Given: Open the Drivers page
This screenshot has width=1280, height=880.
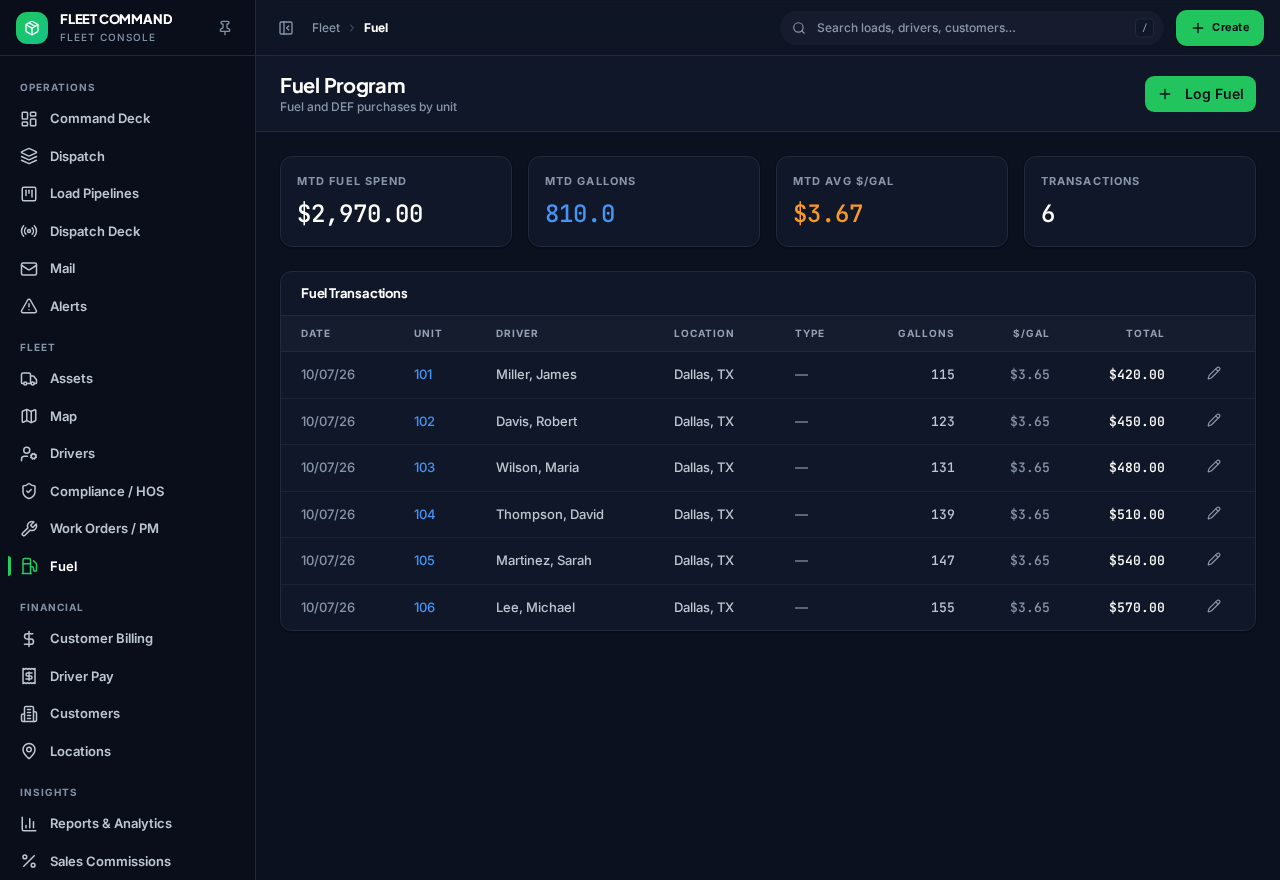Looking at the screenshot, I should [x=128, y=454].
